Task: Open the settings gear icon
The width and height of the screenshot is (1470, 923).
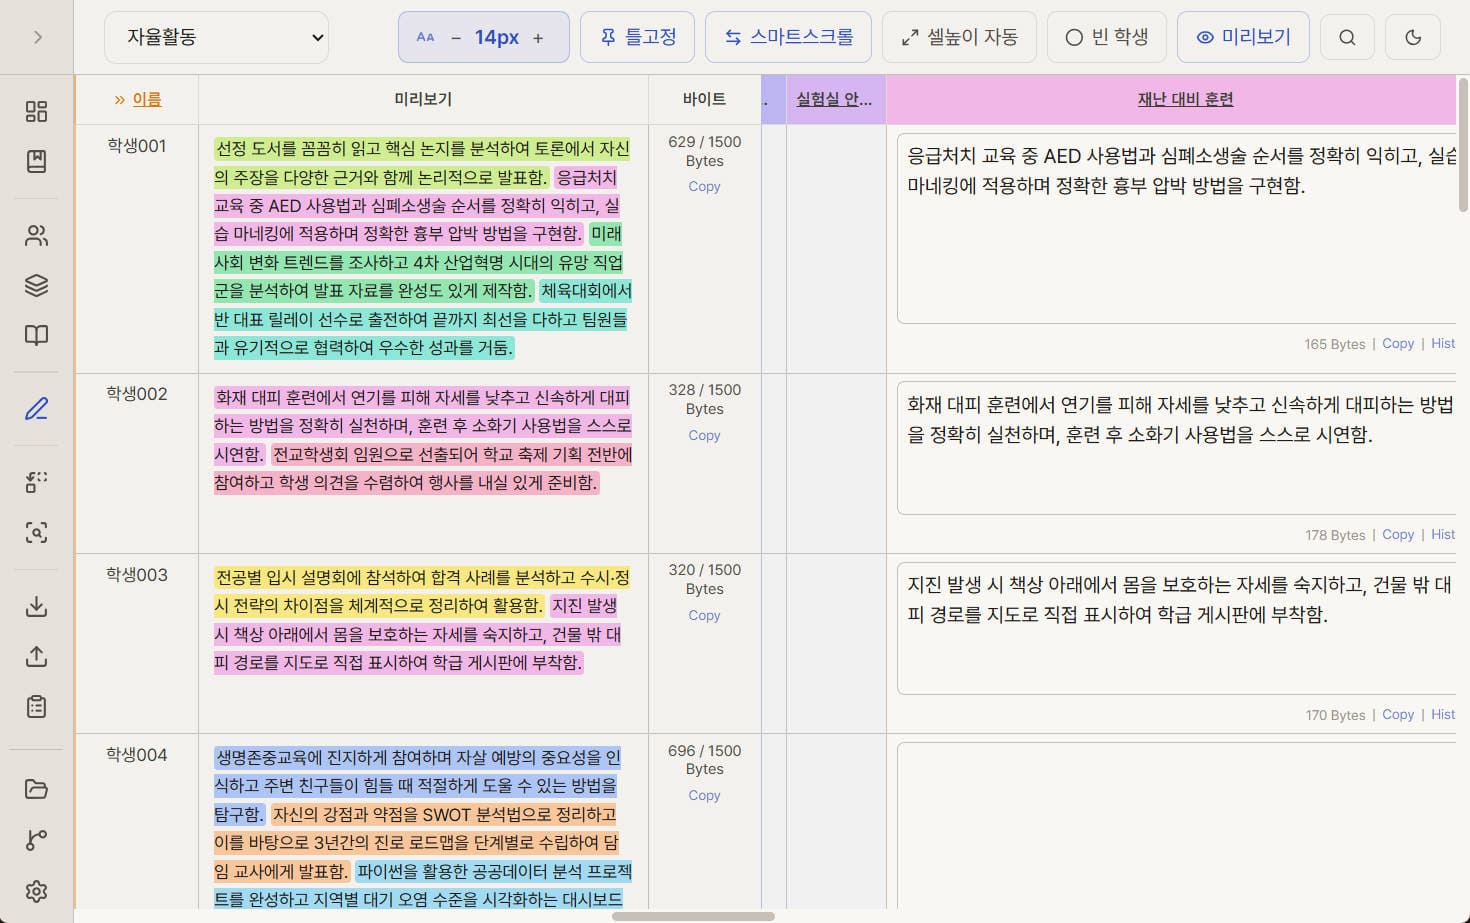Action: click(x=36, y=891)
